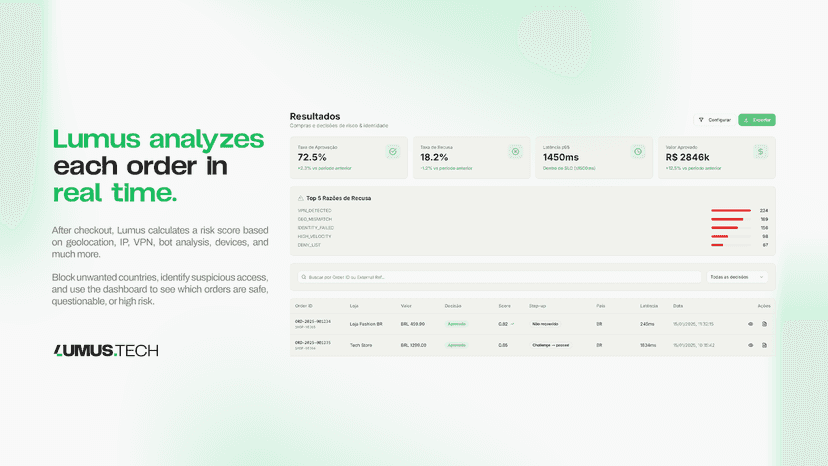Click the approved value dollar icon
The image size is (828, 466).
pyautogui.click(x=760, y=152)
